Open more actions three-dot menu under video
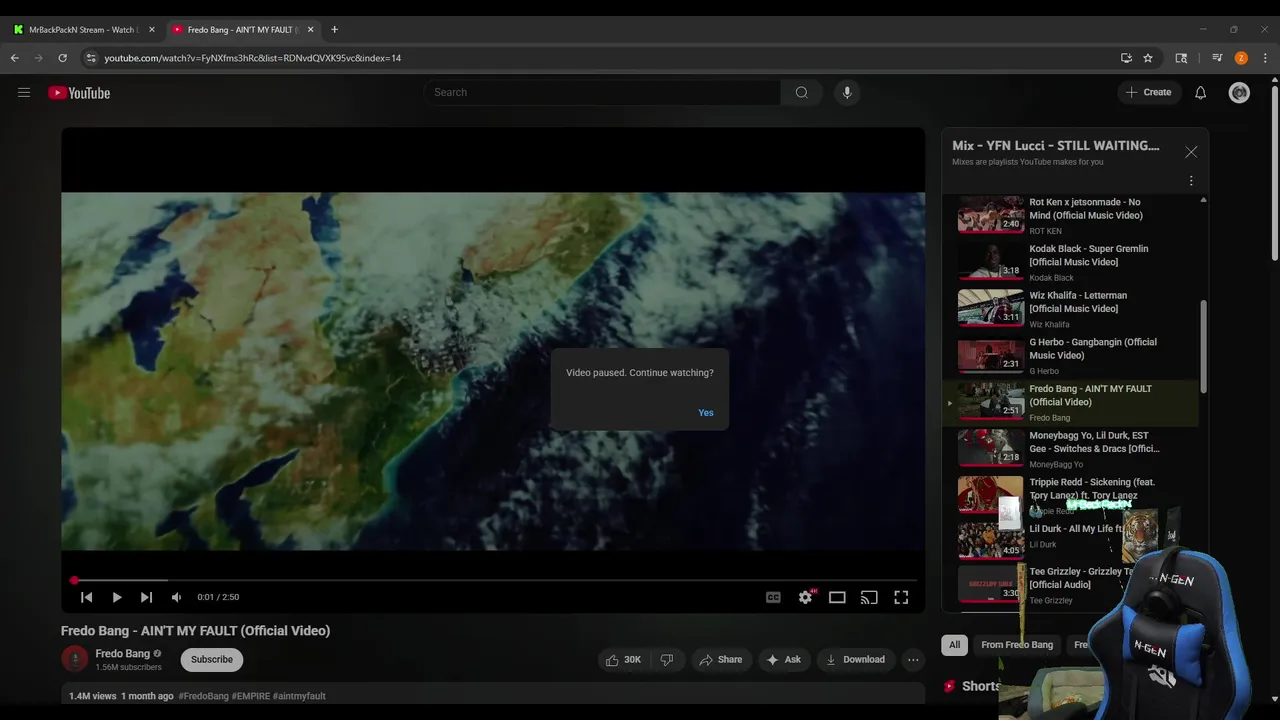This screenshot has height=720, width=1280. pos(913,659)
